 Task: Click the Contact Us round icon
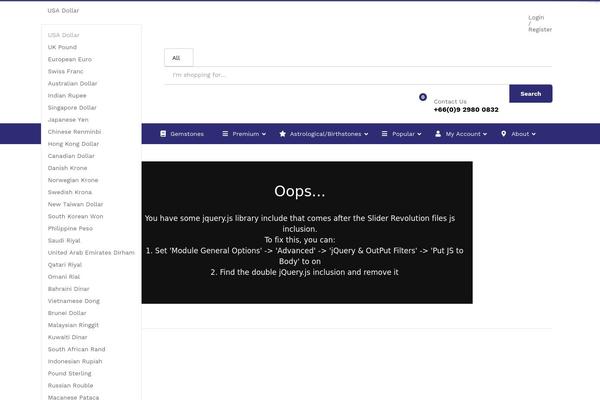tap(423, 97)
